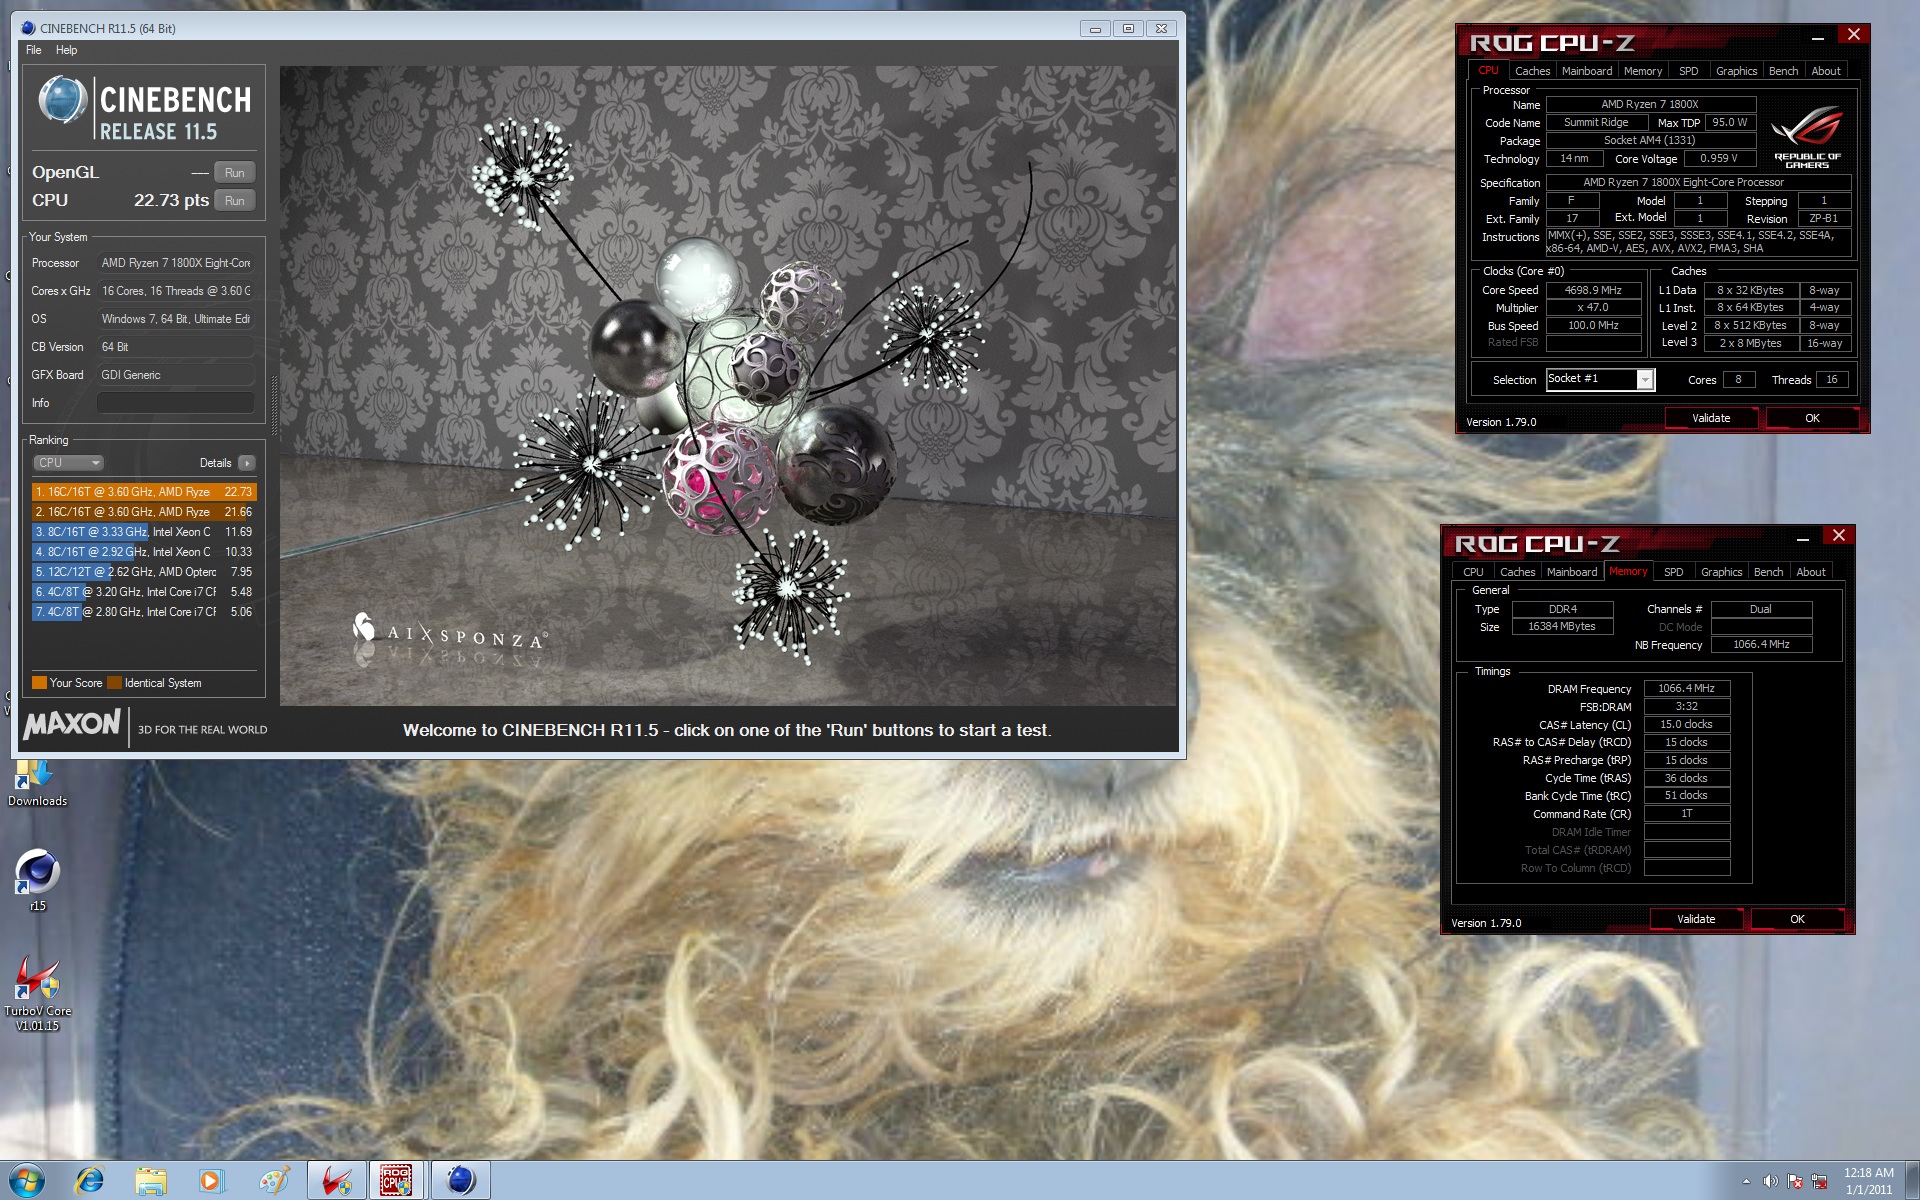Open the Action Center flag tray icon
Viewport: 1920px width, 1200px height.
(1795, 1181)
